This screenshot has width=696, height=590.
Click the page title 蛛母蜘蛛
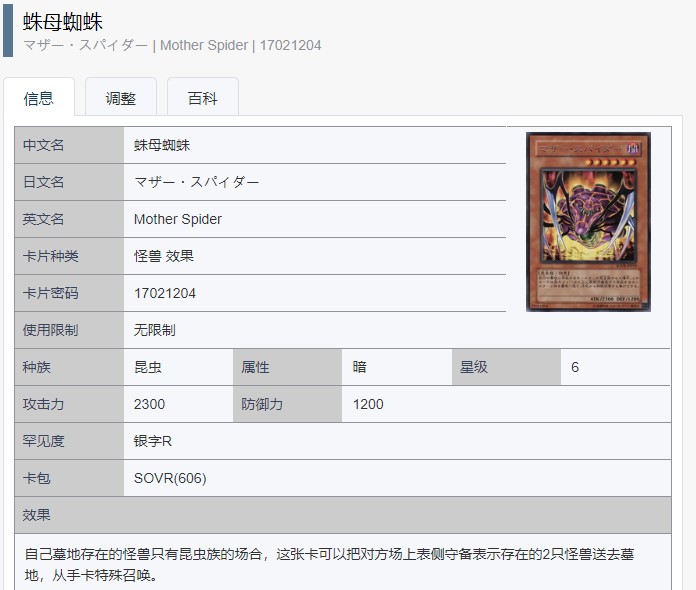pos(63,22)
